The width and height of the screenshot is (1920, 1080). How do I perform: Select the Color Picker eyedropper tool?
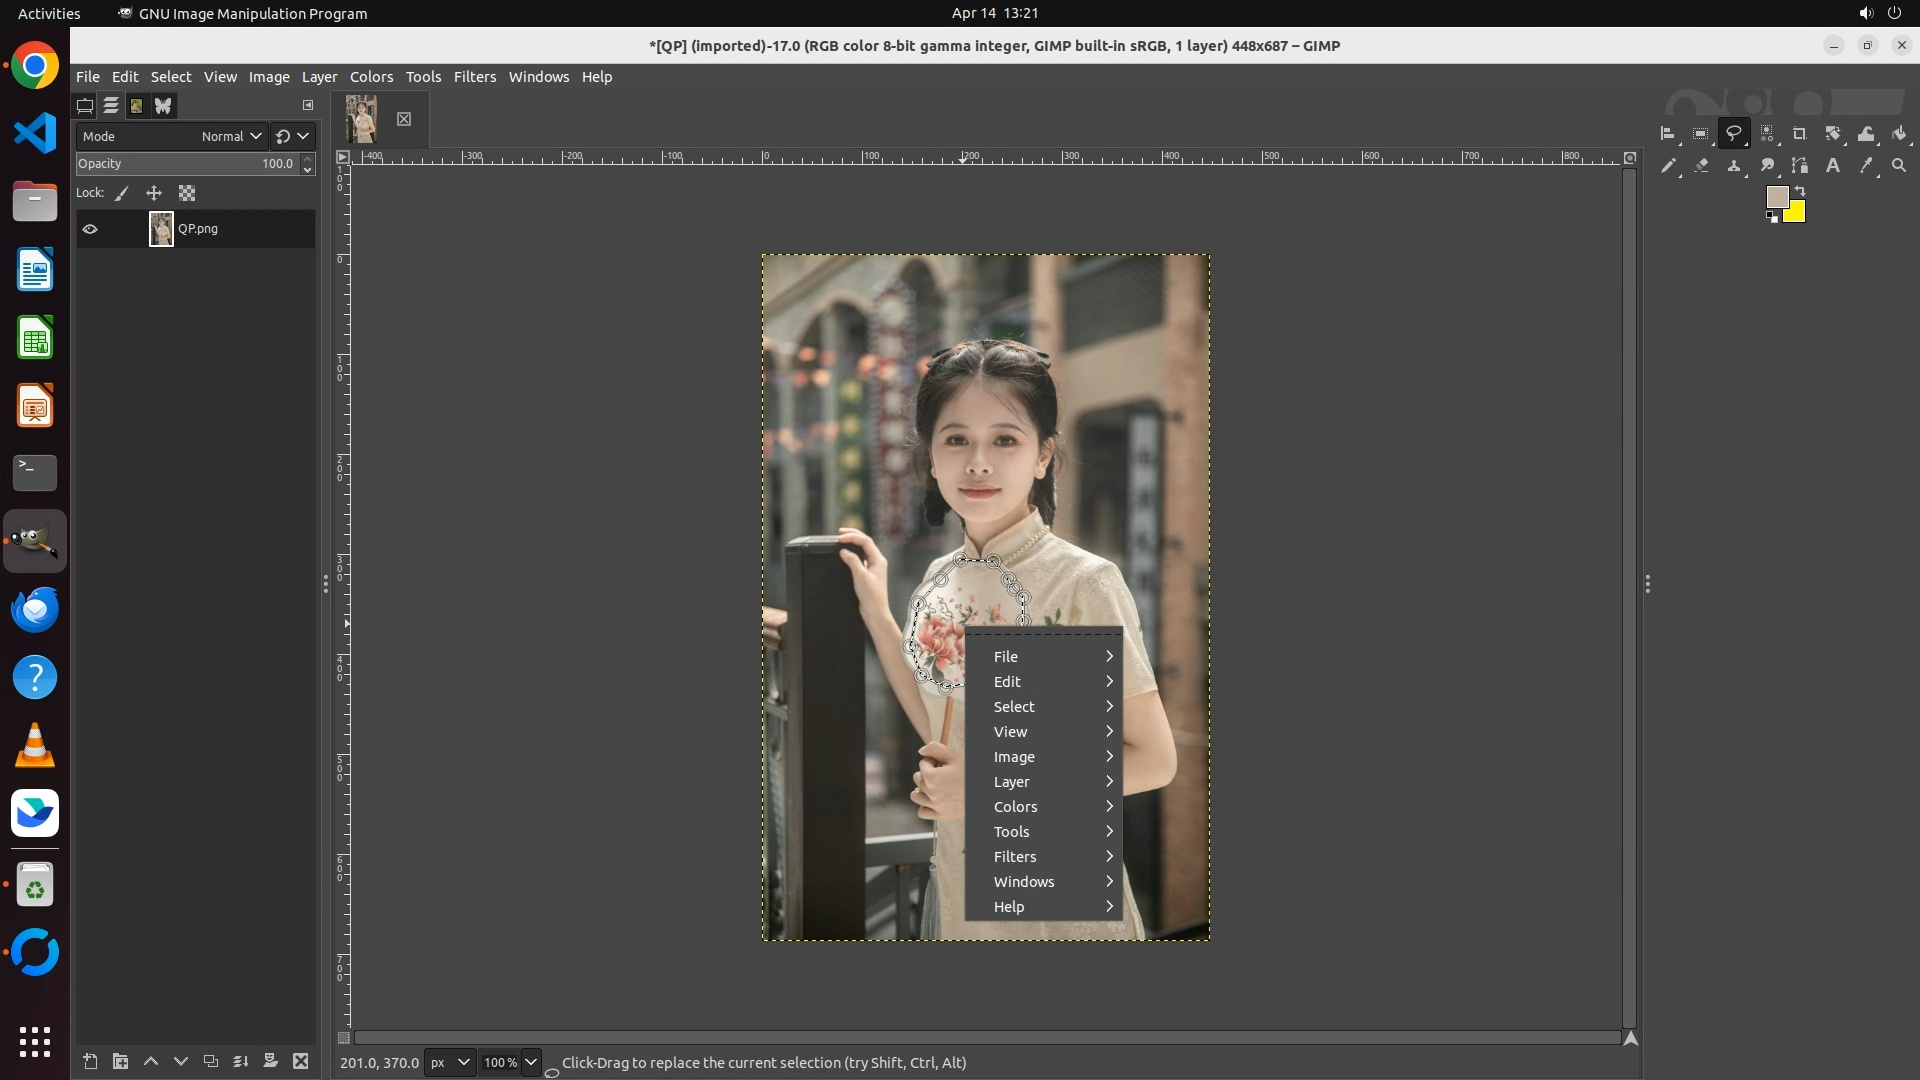tap(1866, 166)
